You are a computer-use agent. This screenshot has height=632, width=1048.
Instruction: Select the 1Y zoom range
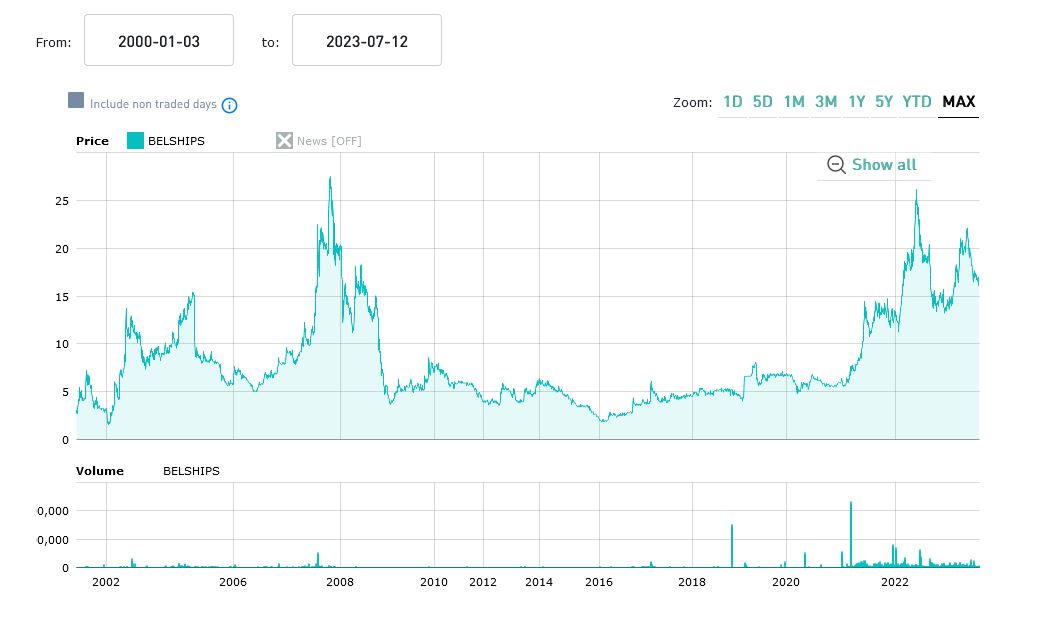(x=857, y=102)
